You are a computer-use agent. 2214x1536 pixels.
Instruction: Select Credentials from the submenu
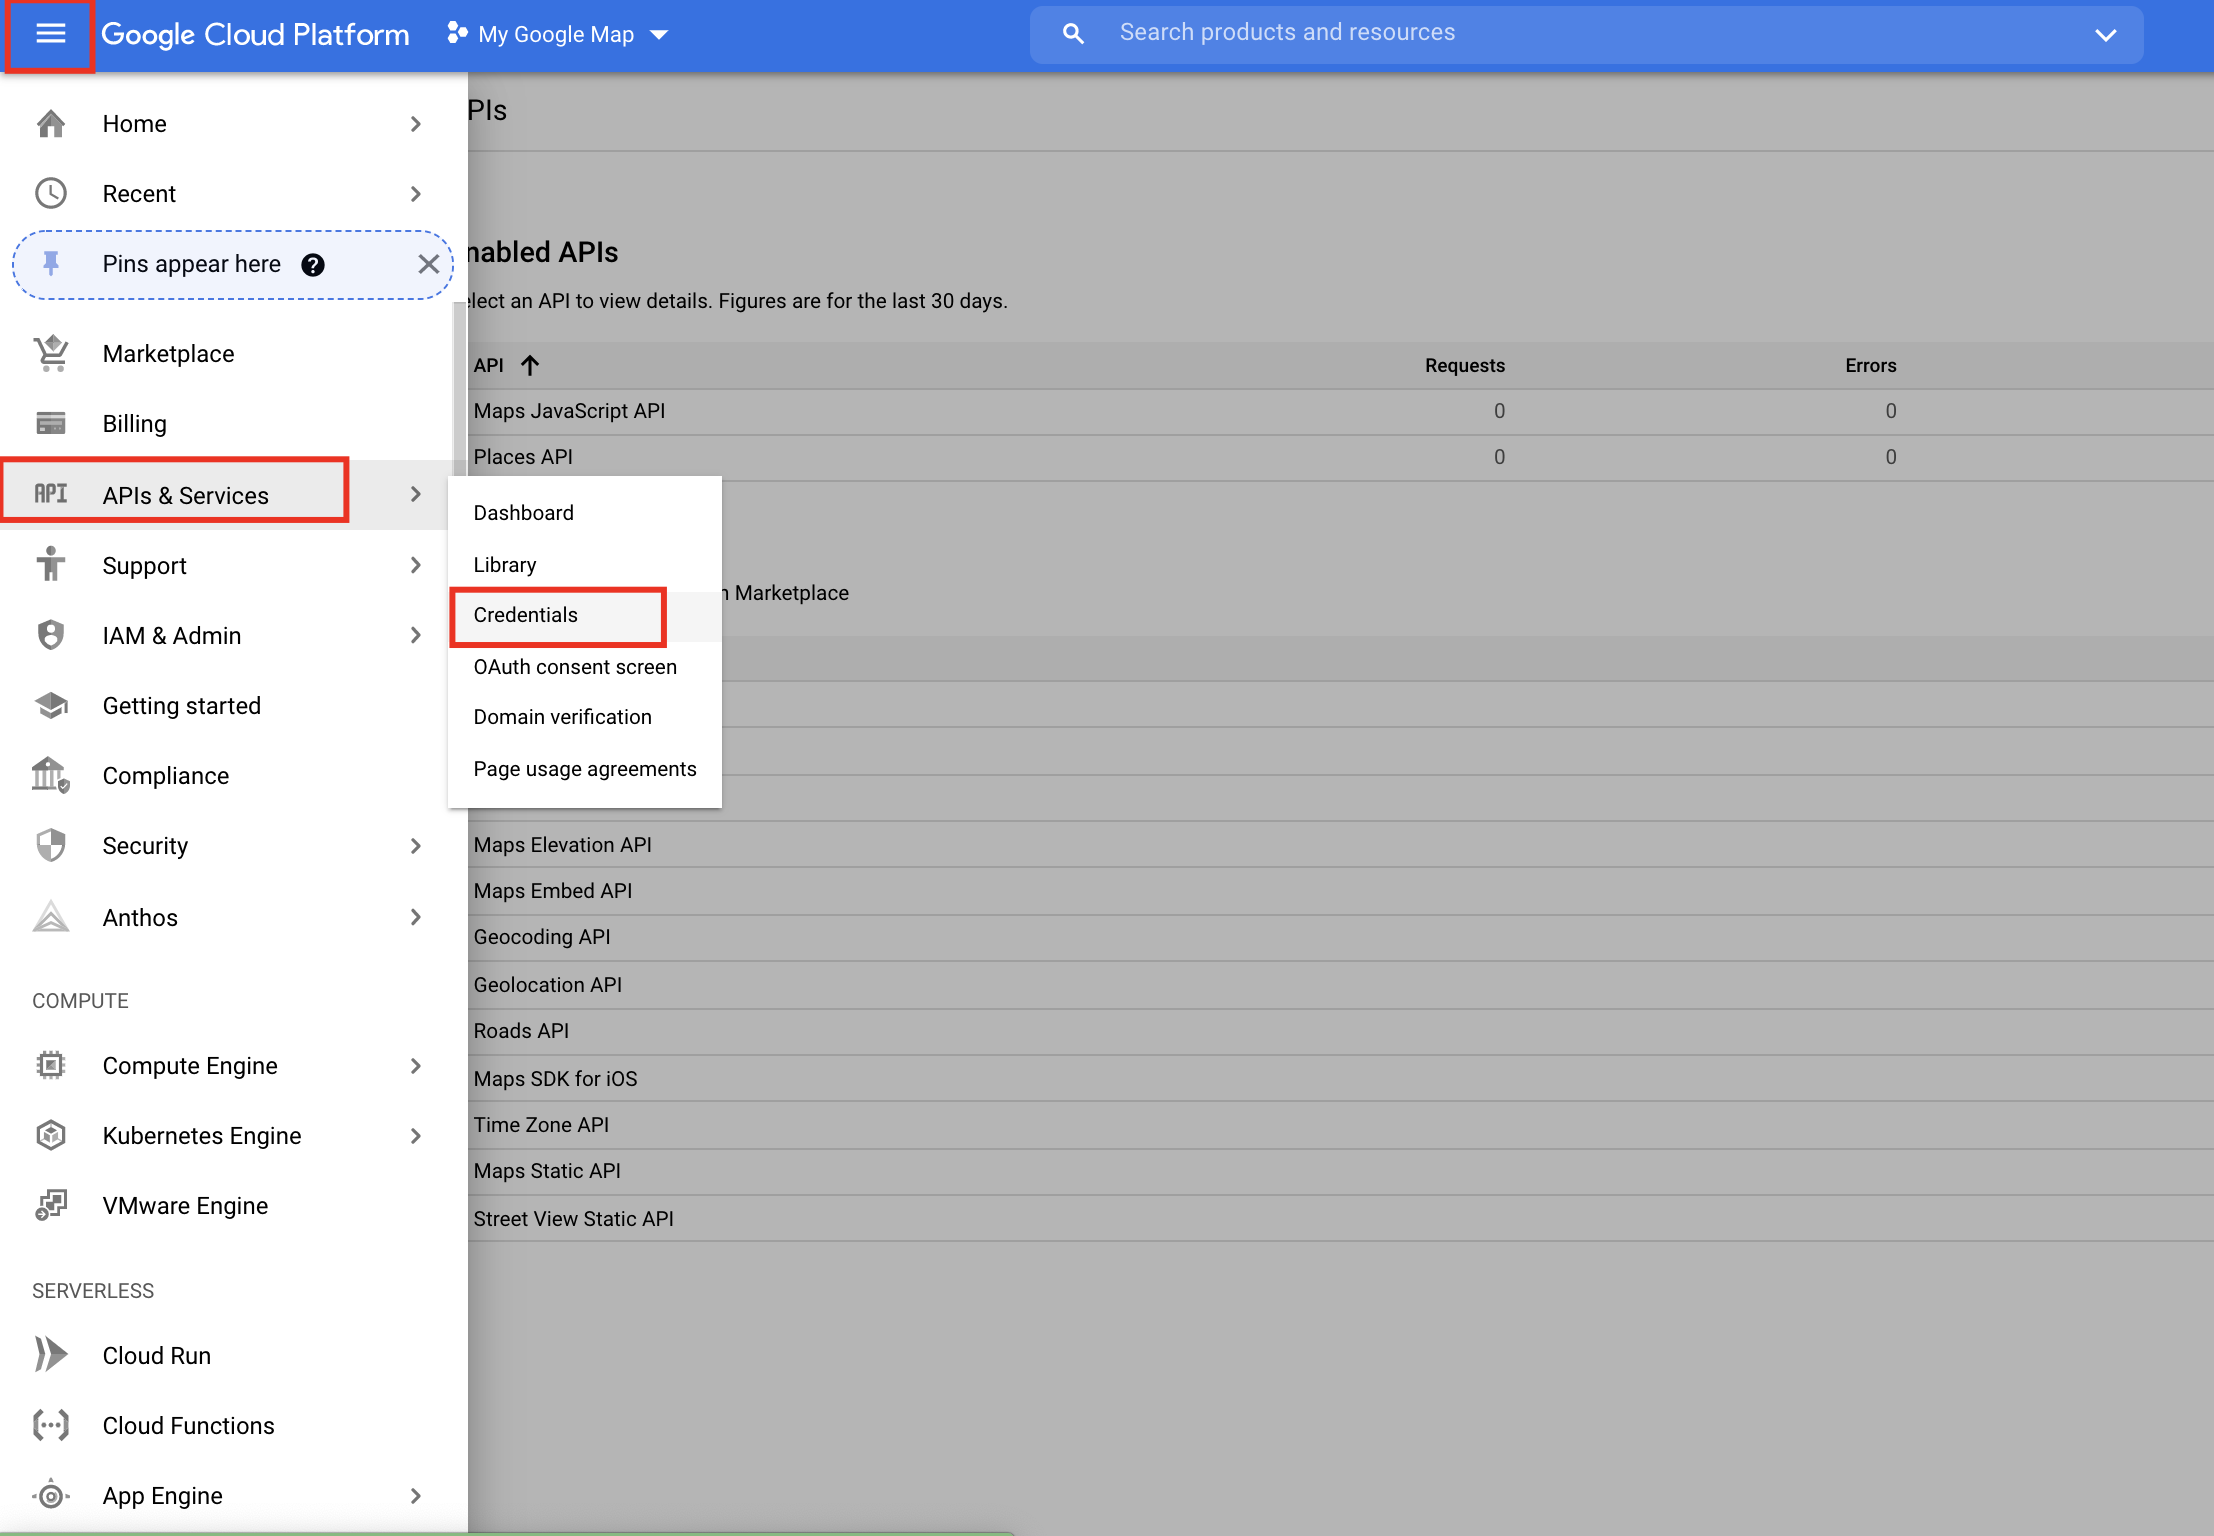pos(526,615)
